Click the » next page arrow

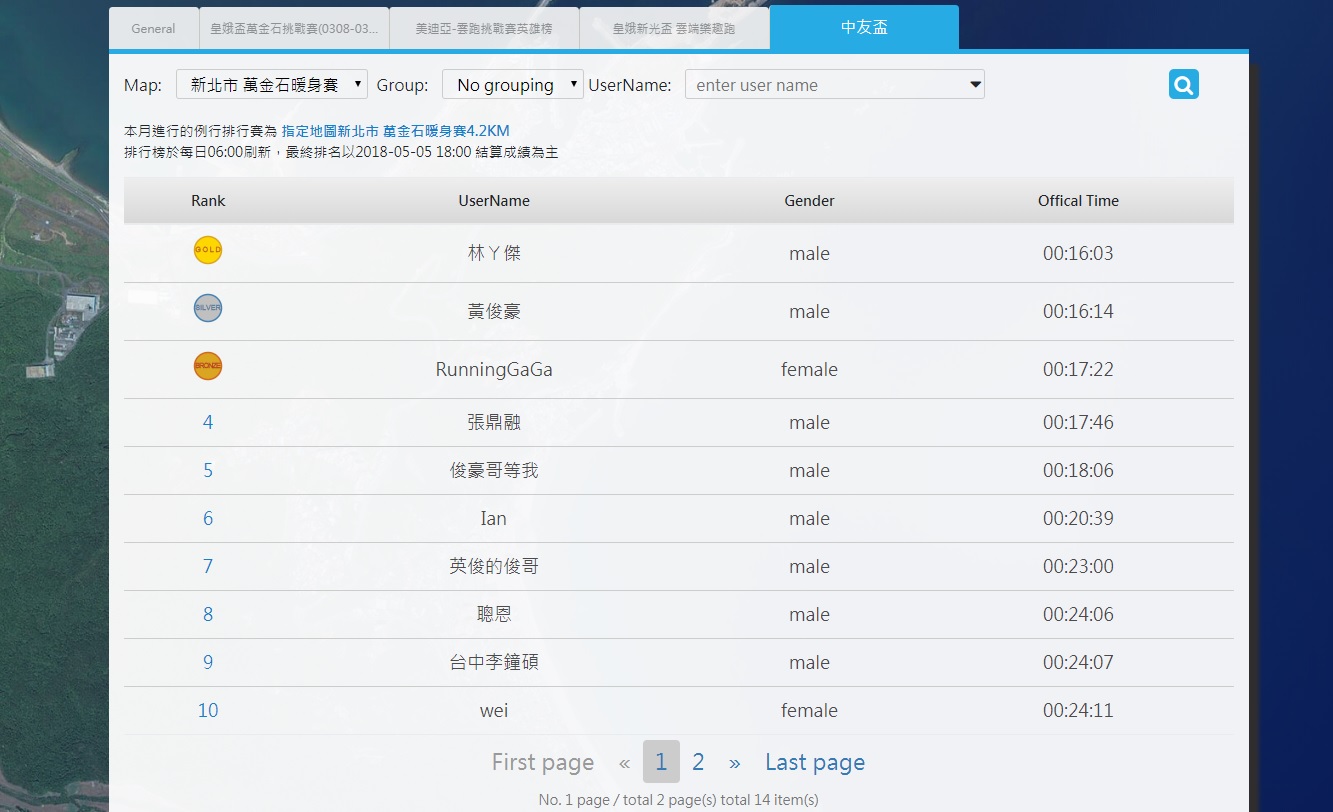pos(735,763)
